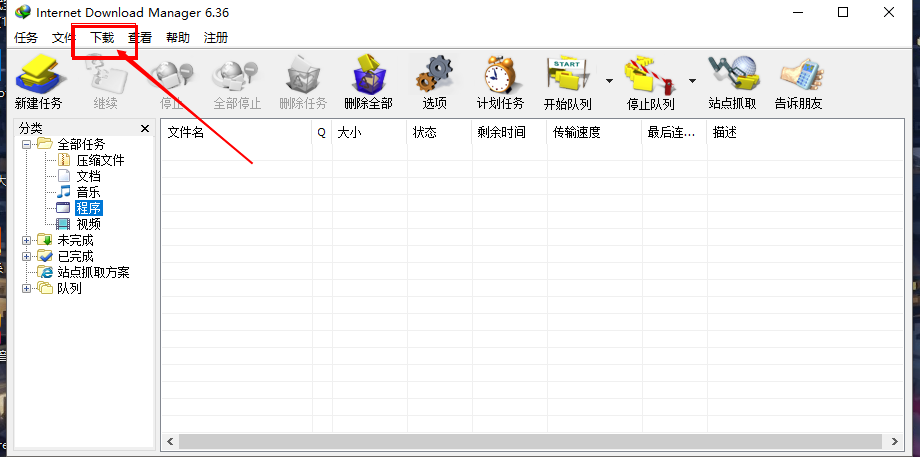Click horizontal scrollbar left arrow
This screenshot has height=457, width=920.
click(x=170, y=442)
